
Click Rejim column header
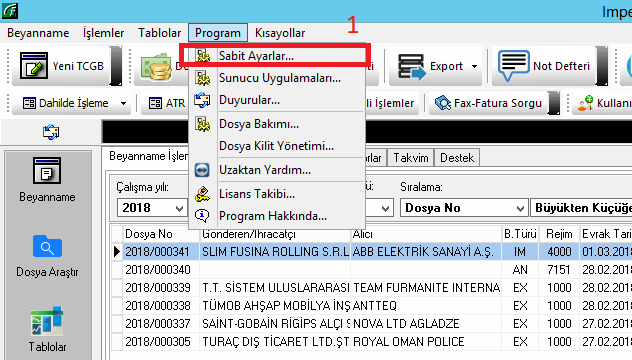pyautogui.click(x=559, y=234)
